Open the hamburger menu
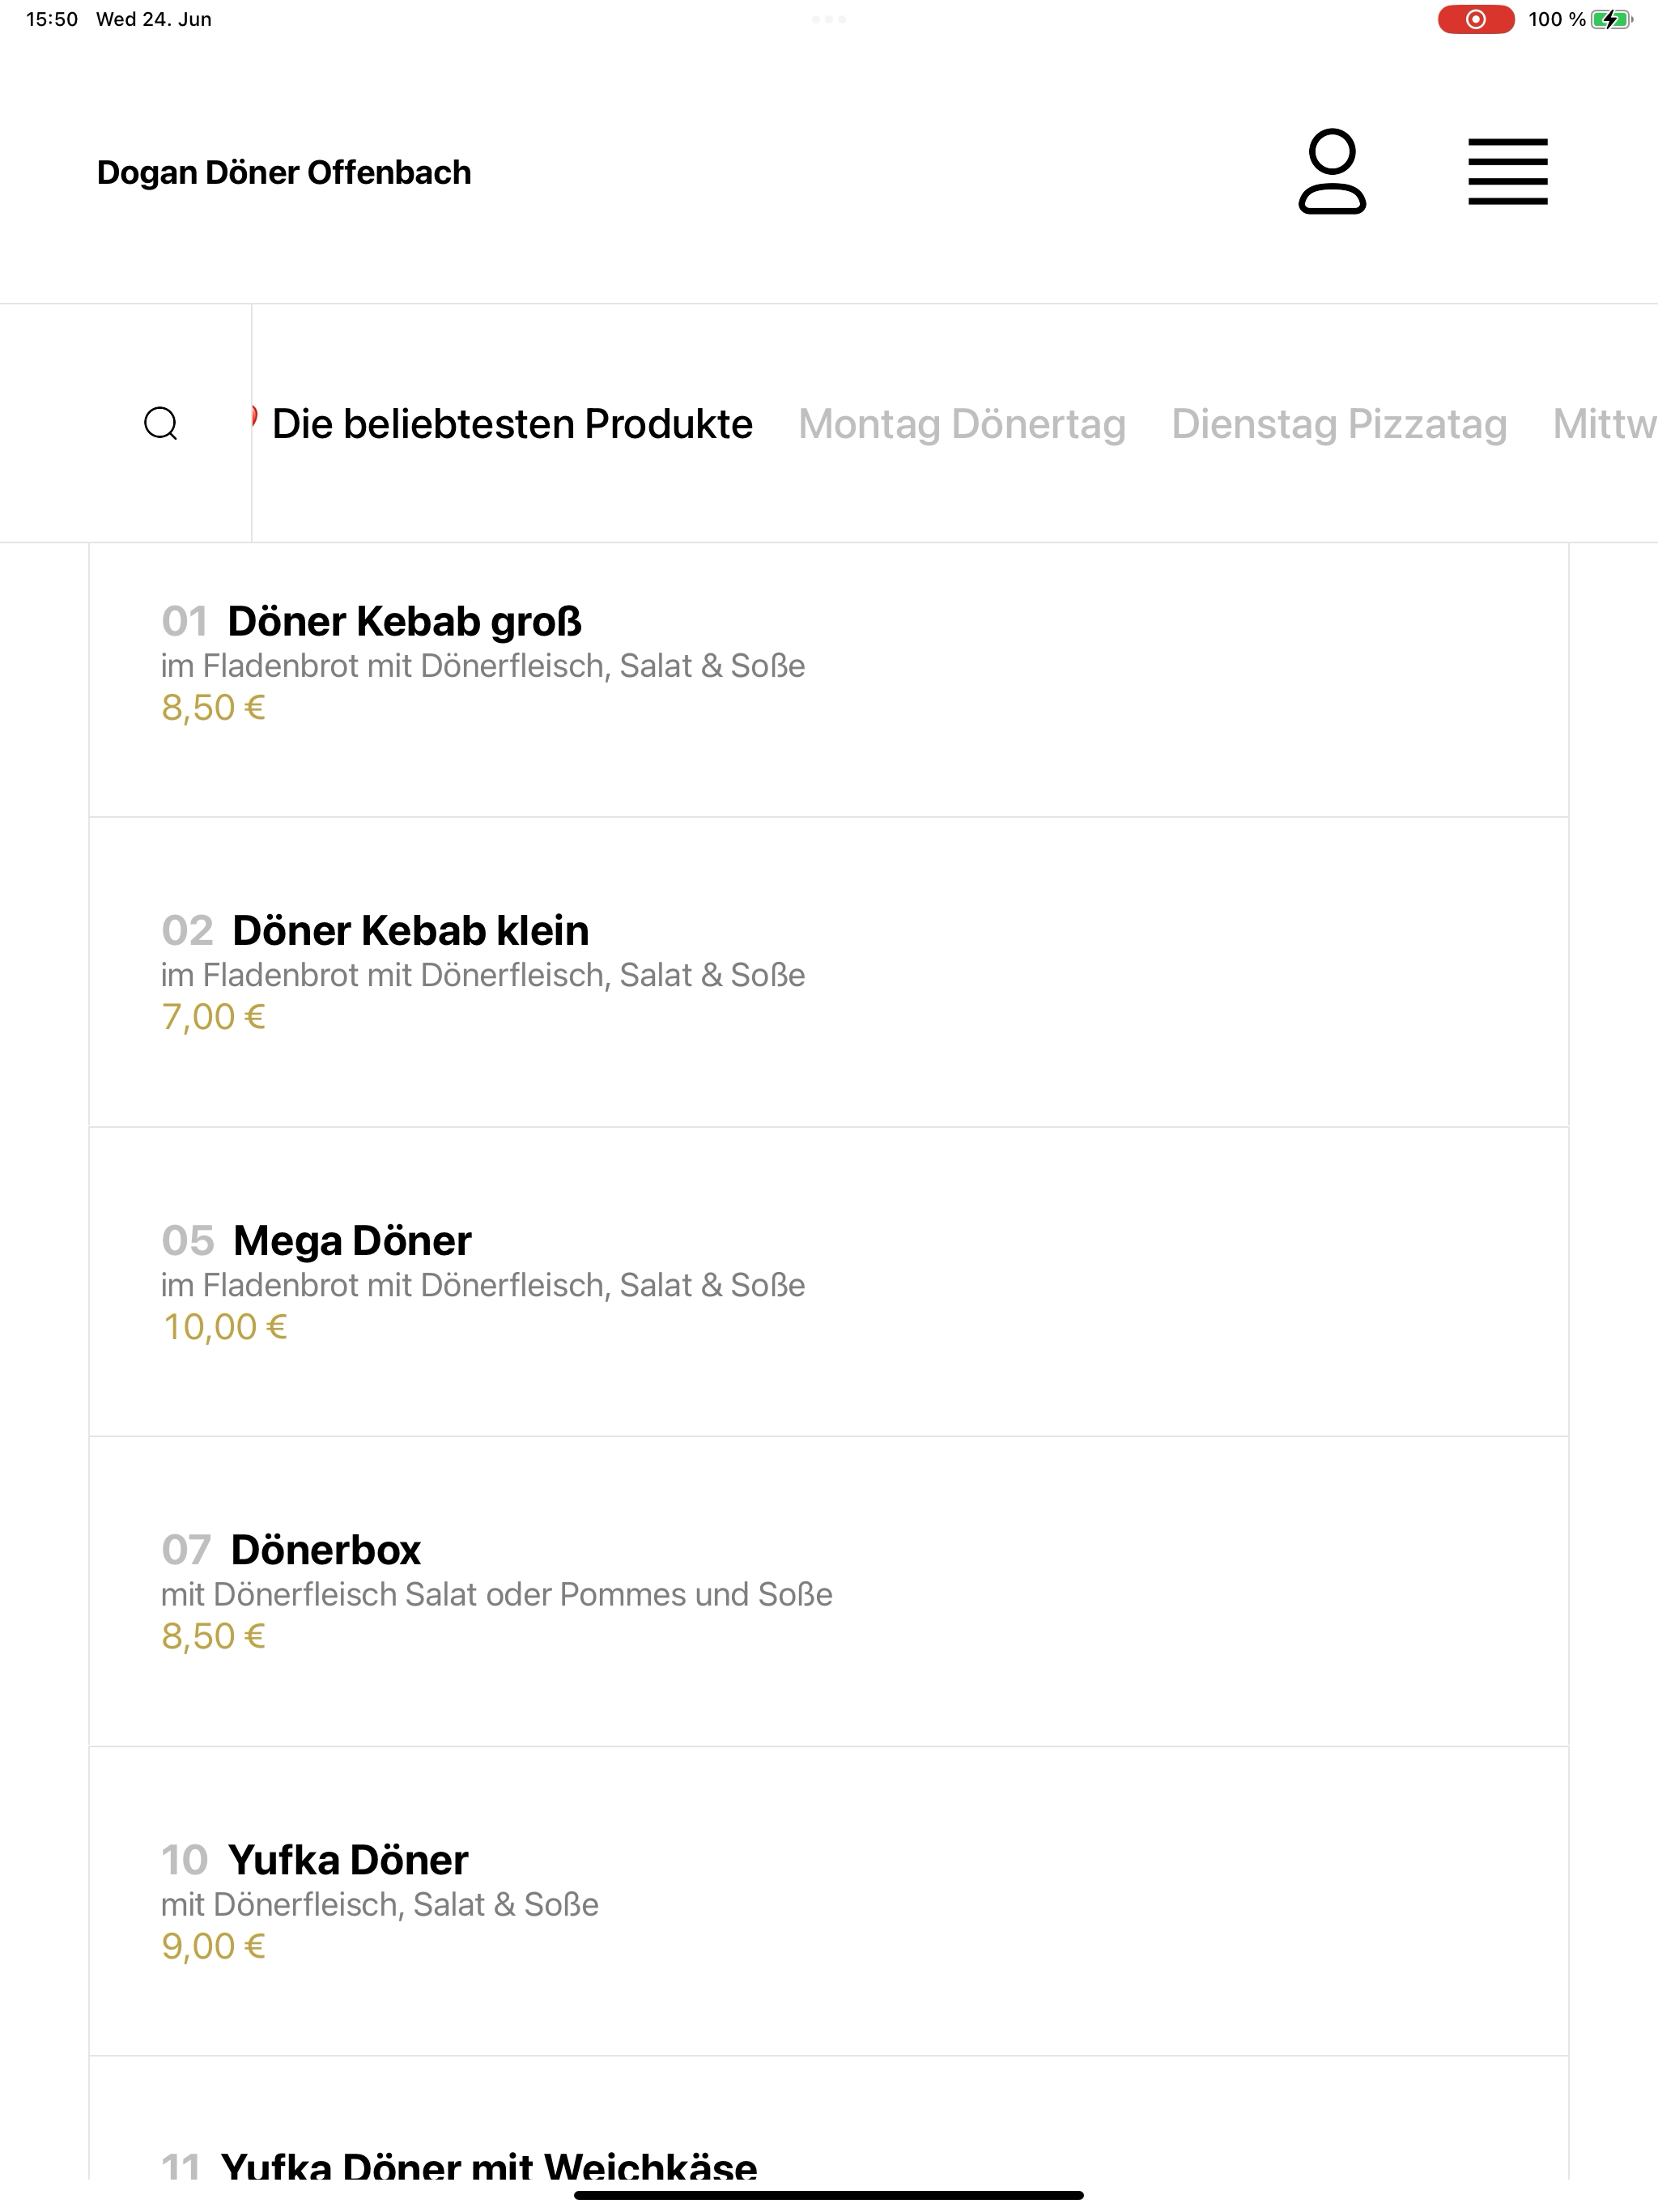 tap(1507, 172)
